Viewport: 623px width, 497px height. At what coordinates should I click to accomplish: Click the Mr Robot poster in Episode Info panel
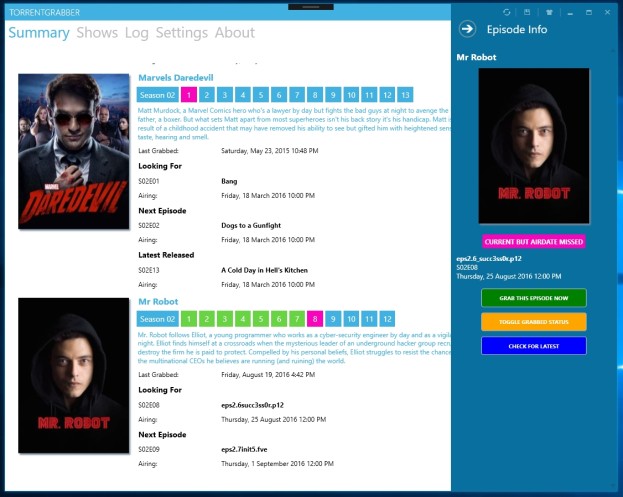pos(534,146)
